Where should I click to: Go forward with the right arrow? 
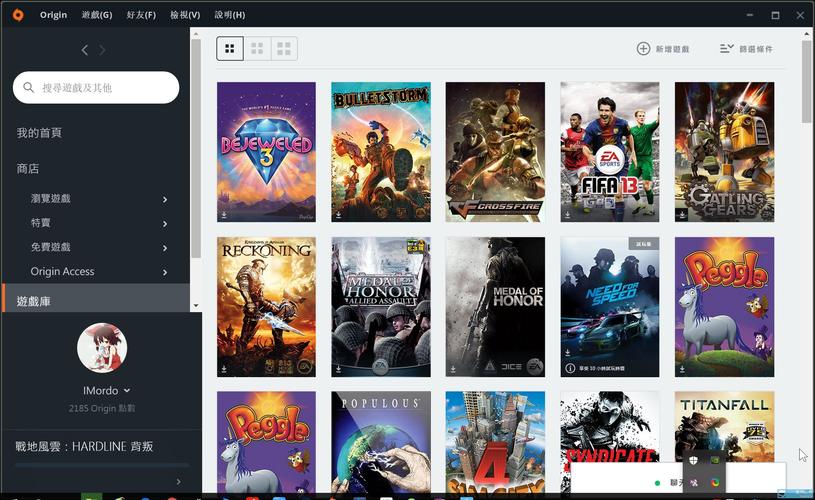[102, 50]
